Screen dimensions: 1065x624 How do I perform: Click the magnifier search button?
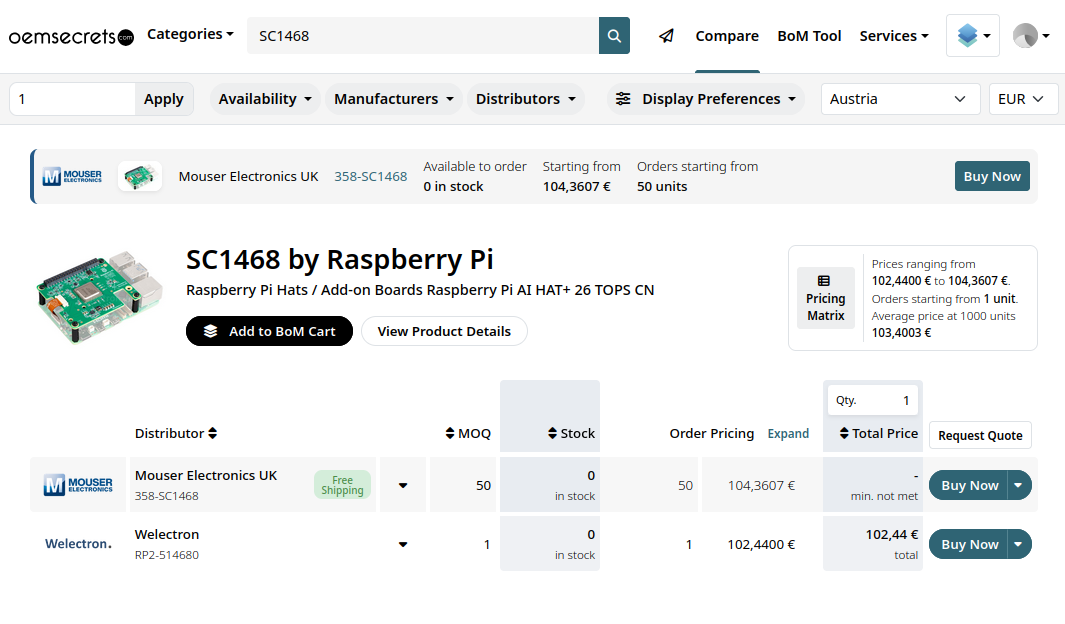point(614,36)
